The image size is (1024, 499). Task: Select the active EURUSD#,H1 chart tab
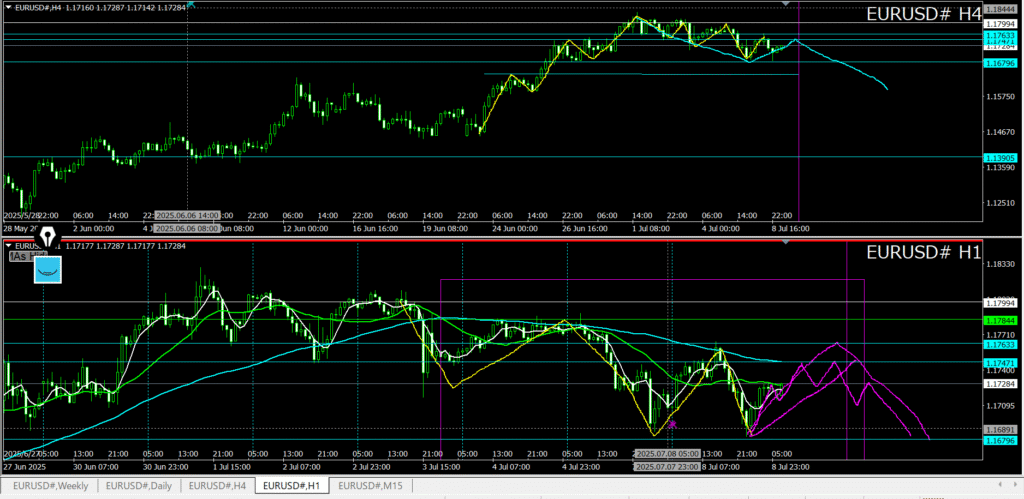291,485
